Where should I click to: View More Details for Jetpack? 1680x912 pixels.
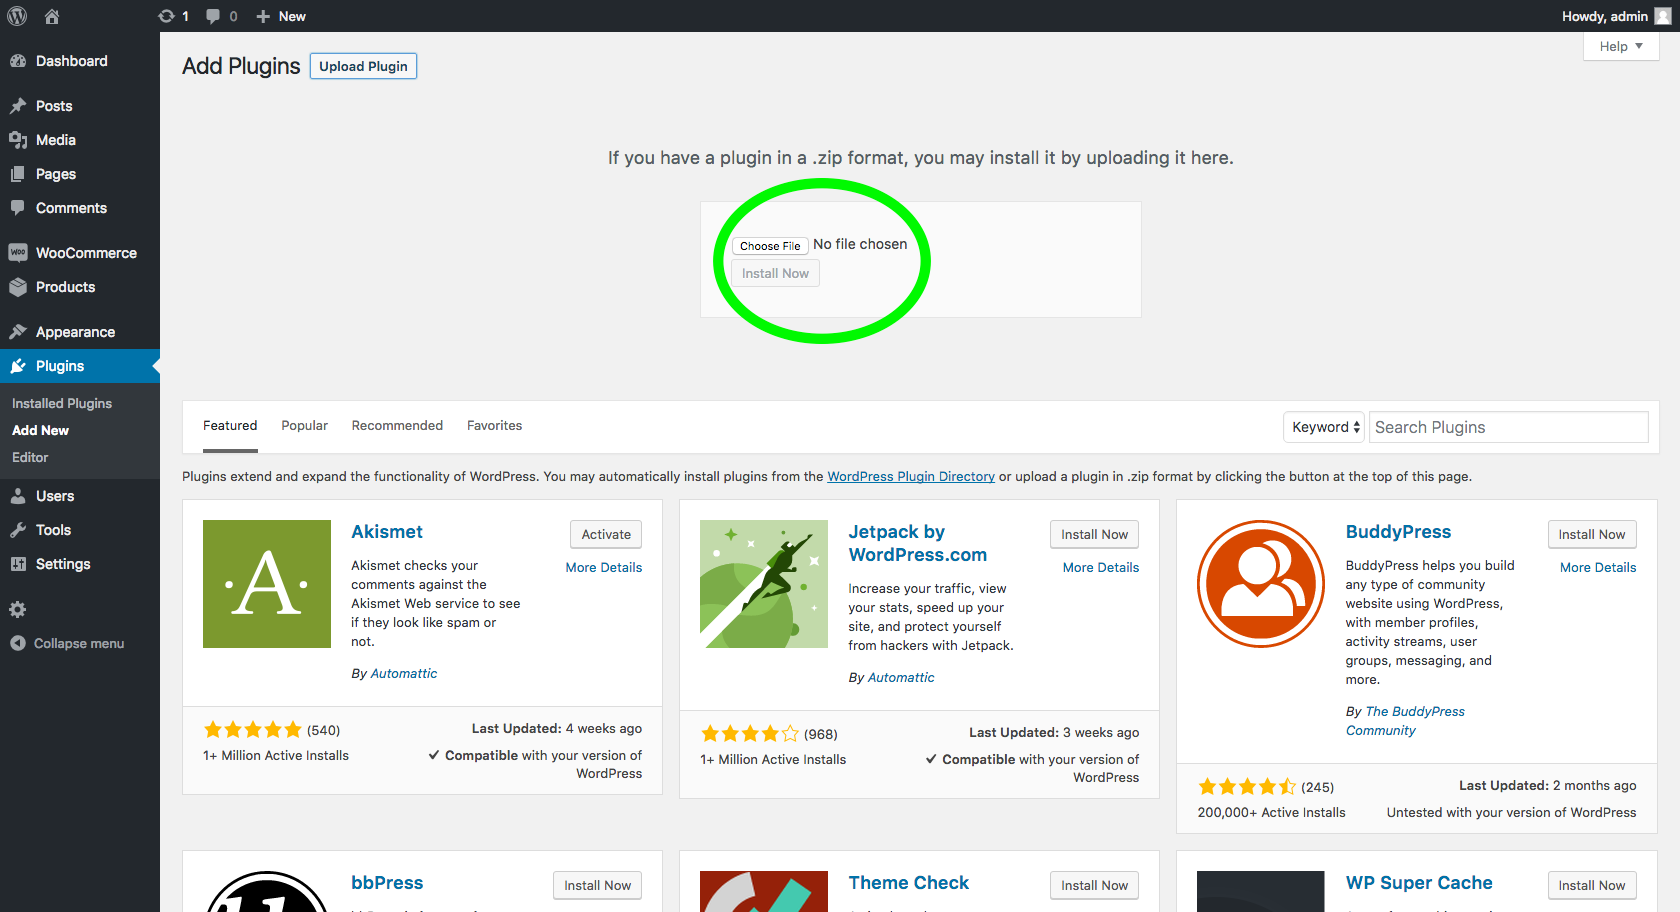coord(1101,567)
